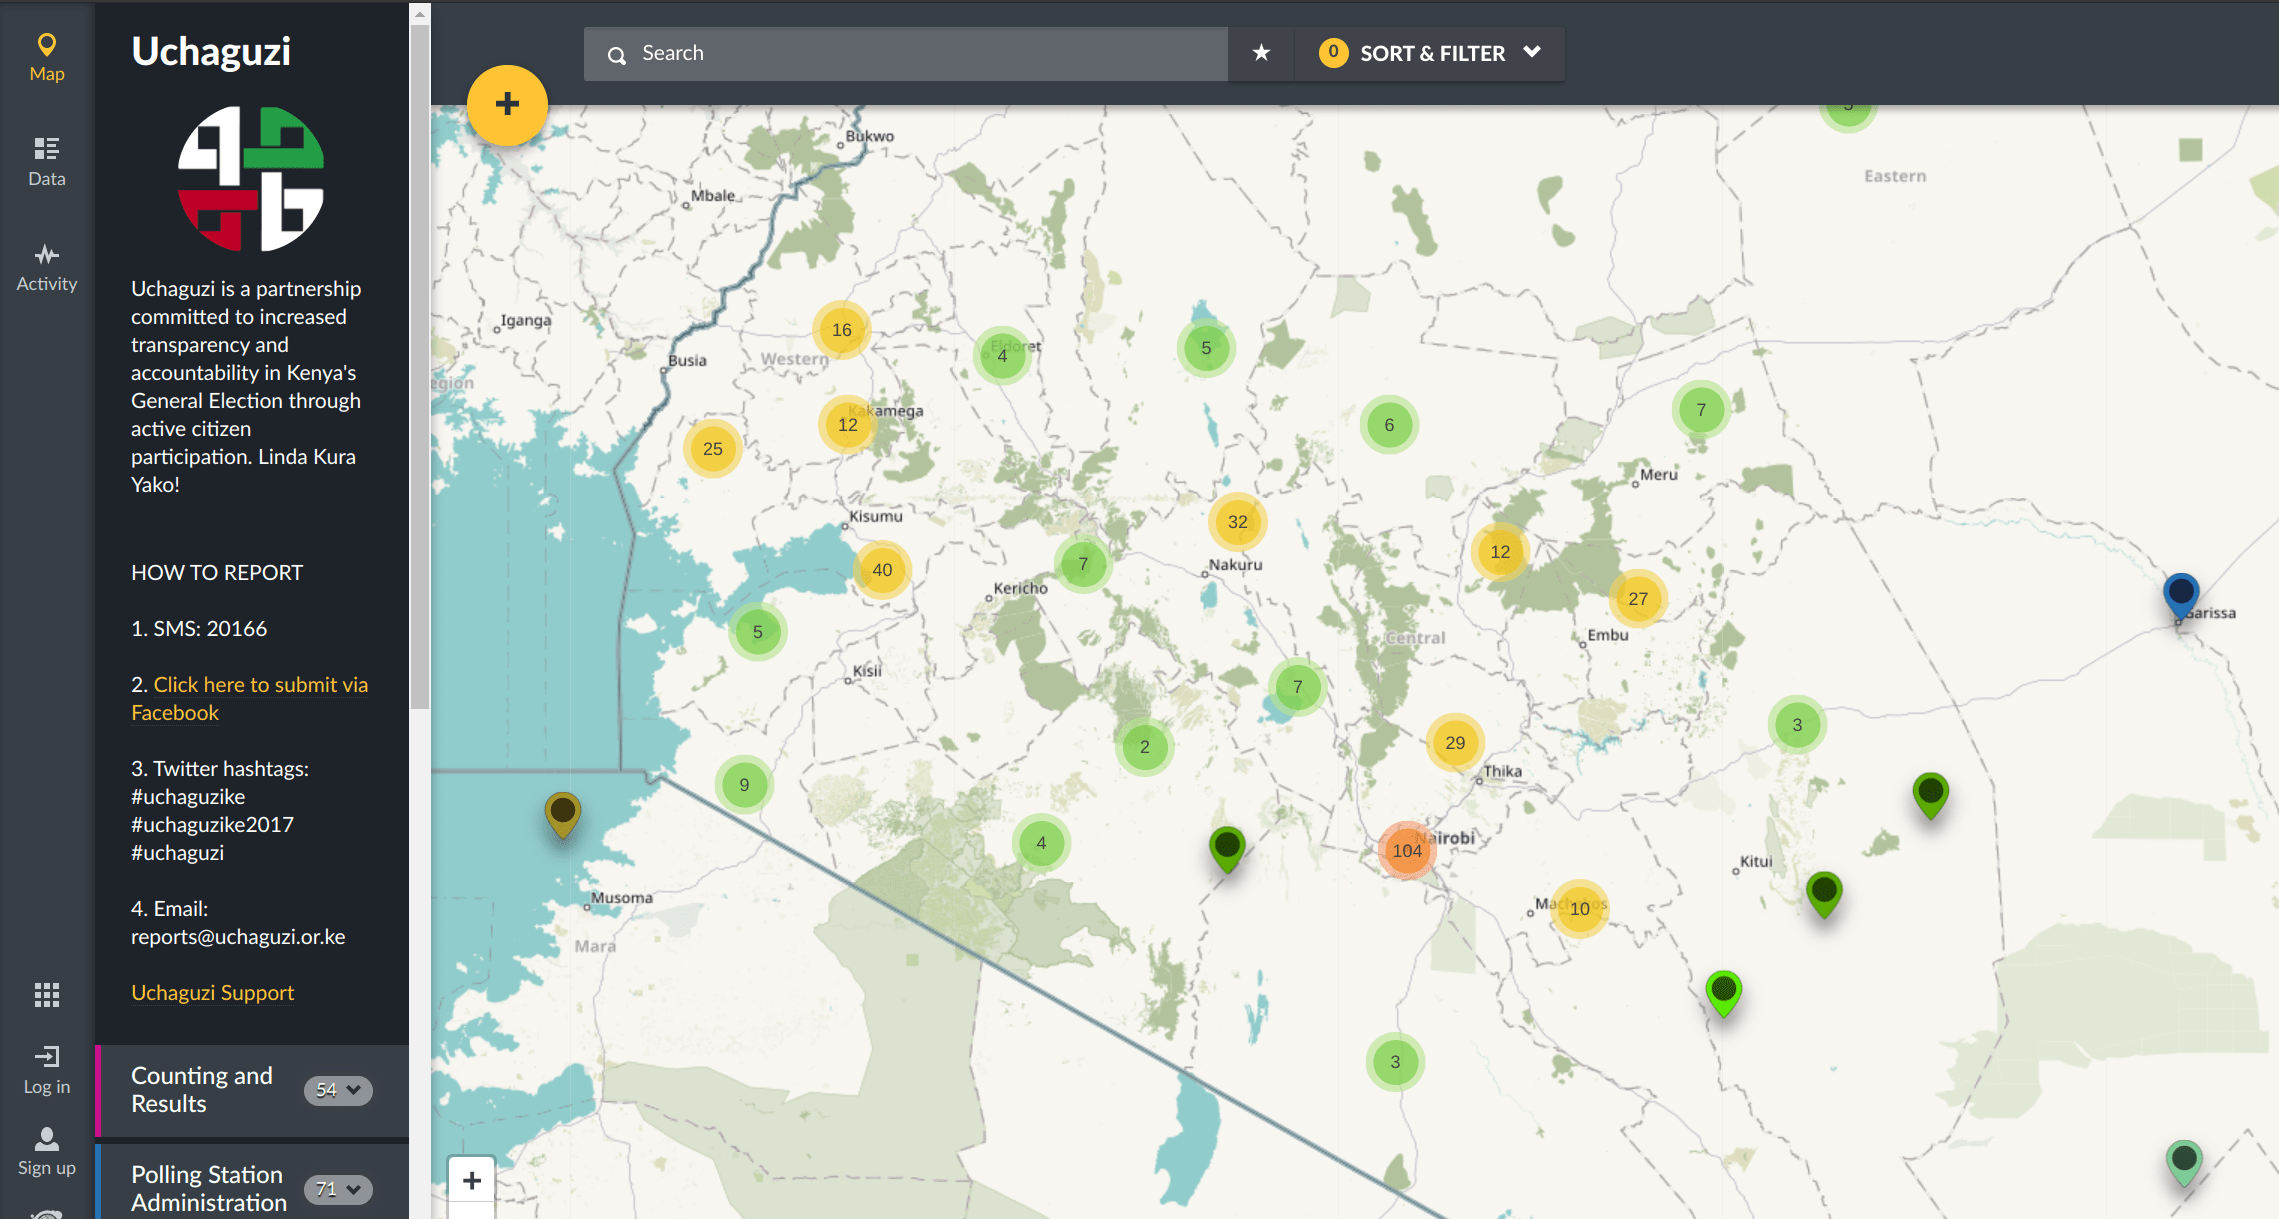Click the star saved searches icon
The width and height of the screenshot is (2279, 1219).
coord(1261,53)
